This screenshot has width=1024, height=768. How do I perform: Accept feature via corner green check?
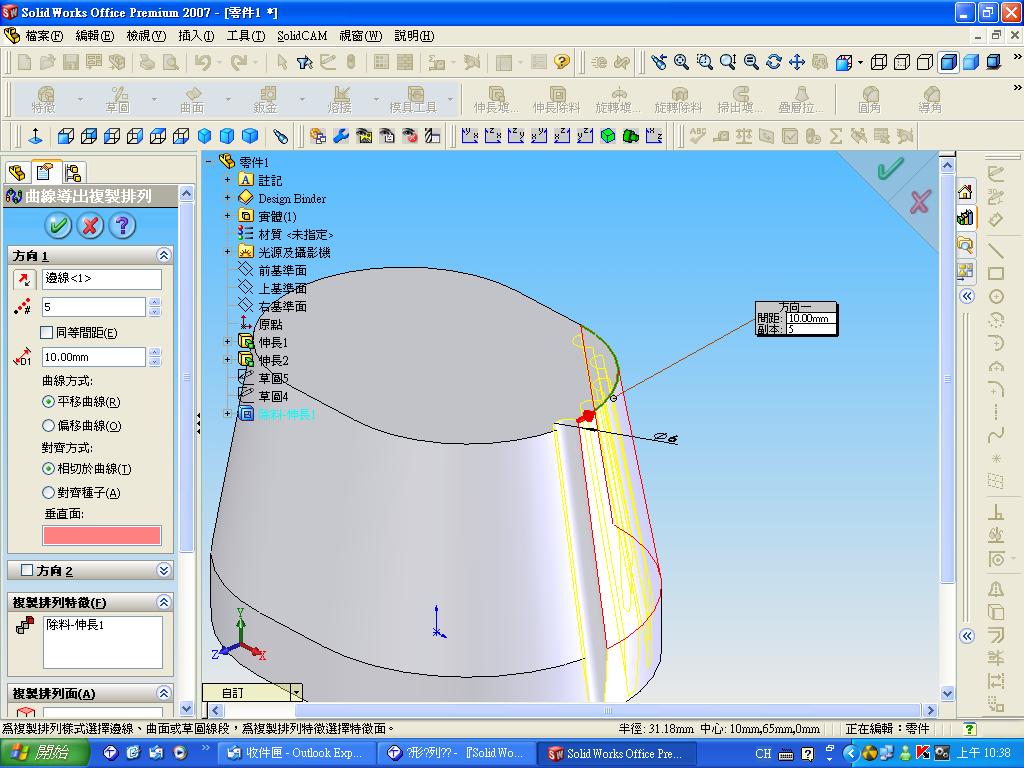click(x=889, y=168)
